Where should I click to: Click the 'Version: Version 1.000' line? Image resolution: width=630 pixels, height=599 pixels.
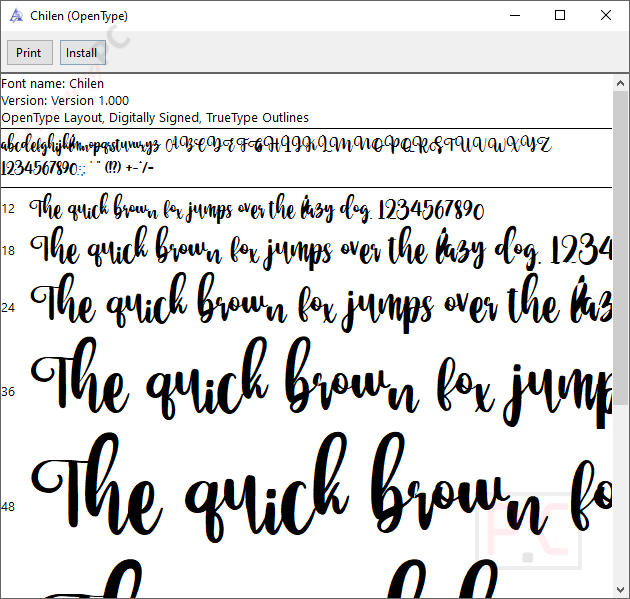click(65, 100)
